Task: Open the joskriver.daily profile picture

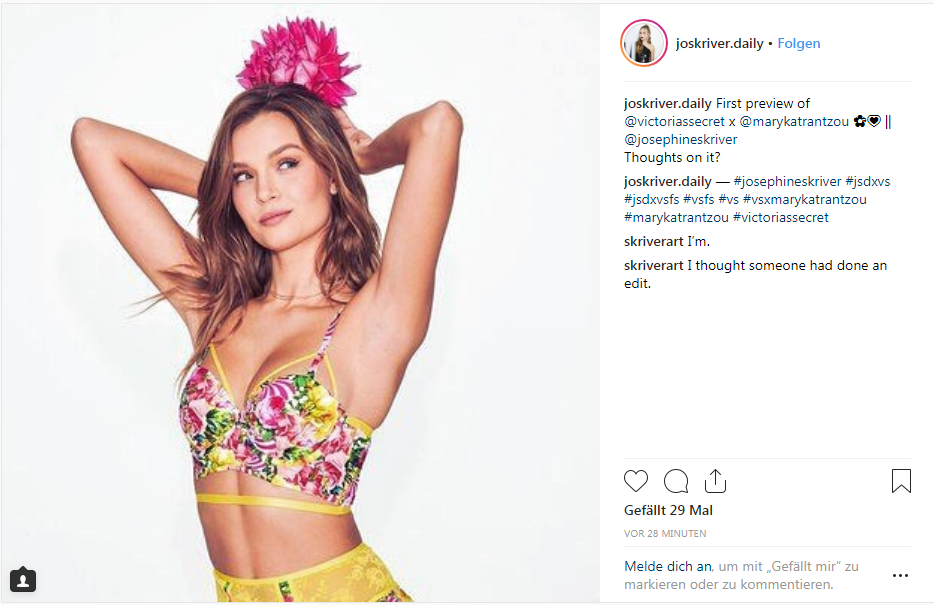Action: [x=644, y=43]
